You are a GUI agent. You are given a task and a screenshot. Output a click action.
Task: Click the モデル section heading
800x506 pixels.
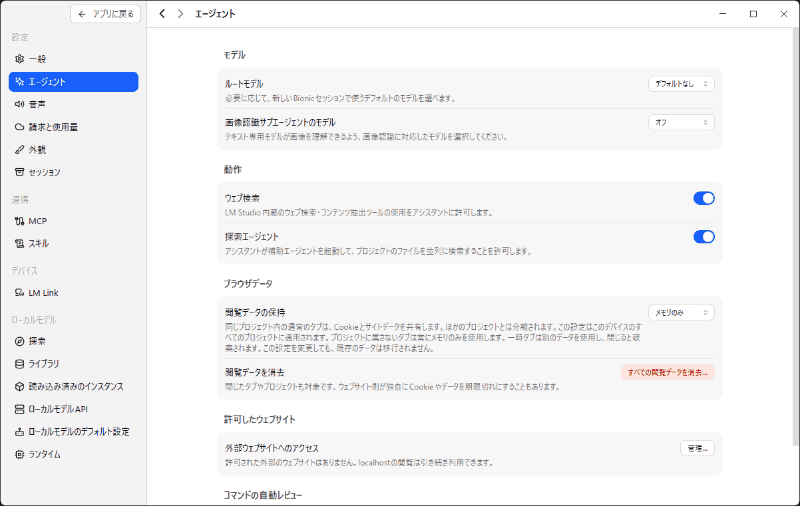(x=235, y=55)
